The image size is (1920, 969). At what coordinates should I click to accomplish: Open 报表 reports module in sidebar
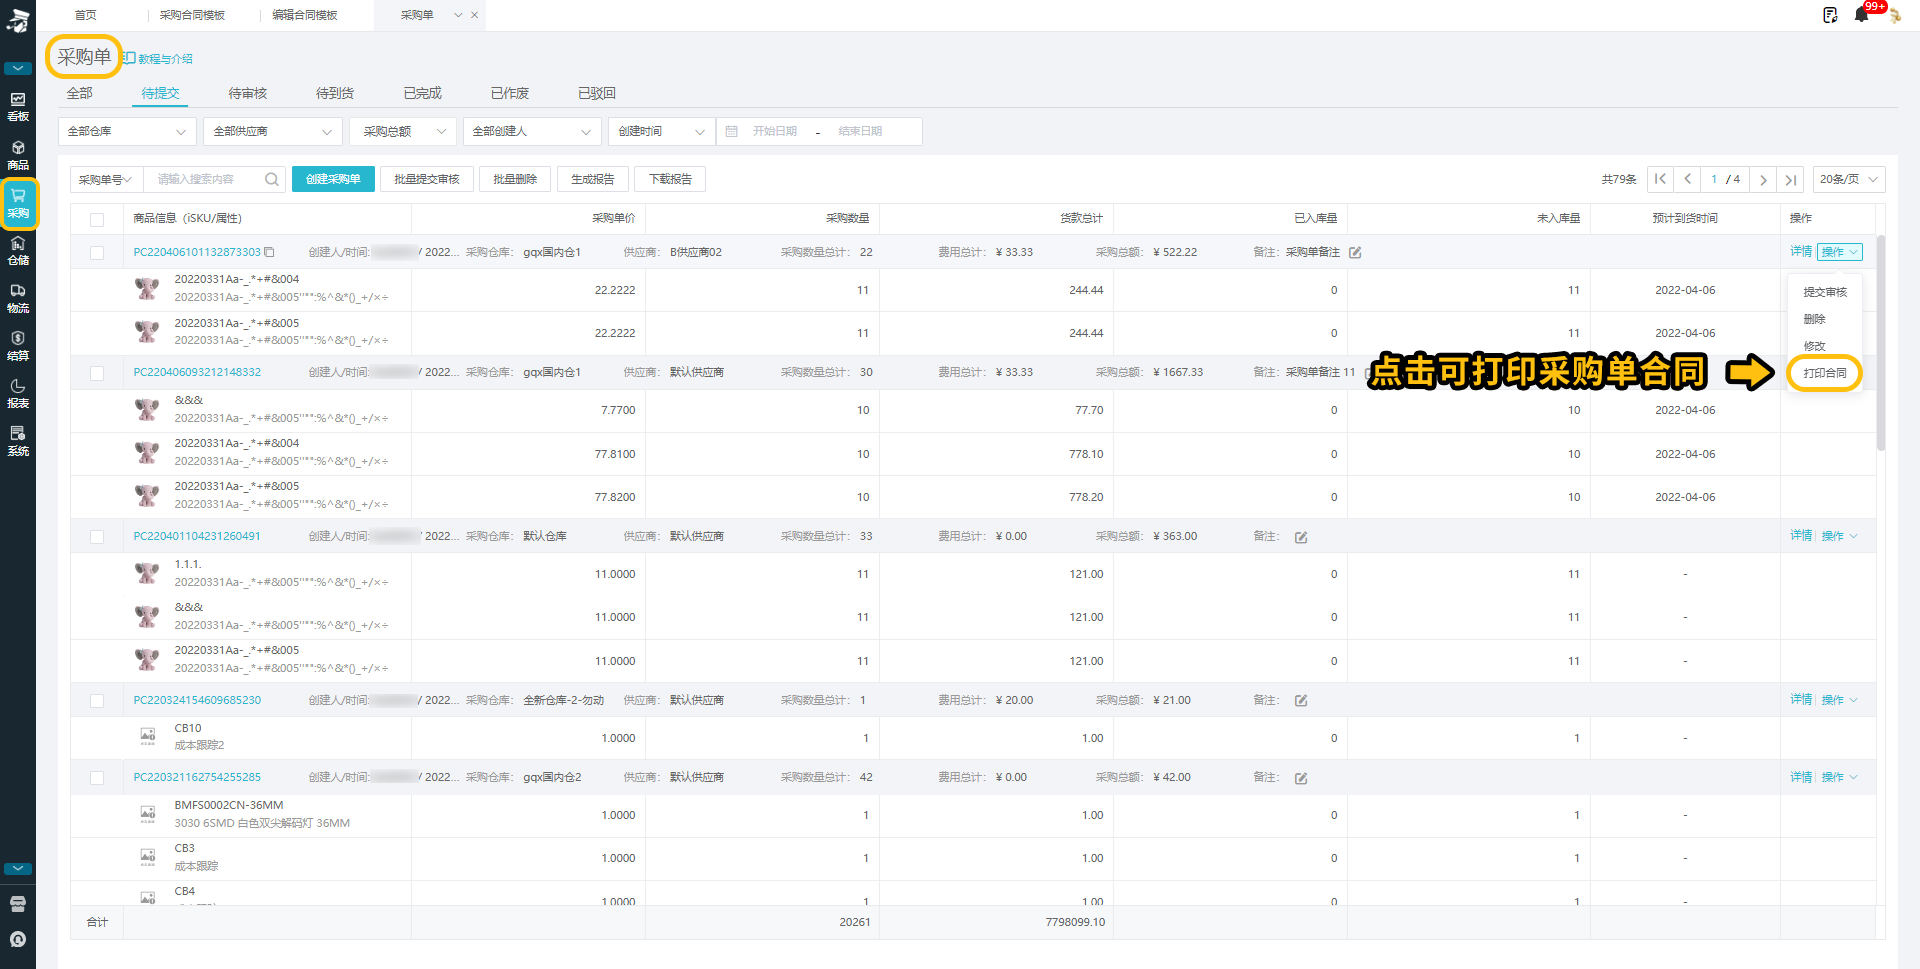[18, 394]
